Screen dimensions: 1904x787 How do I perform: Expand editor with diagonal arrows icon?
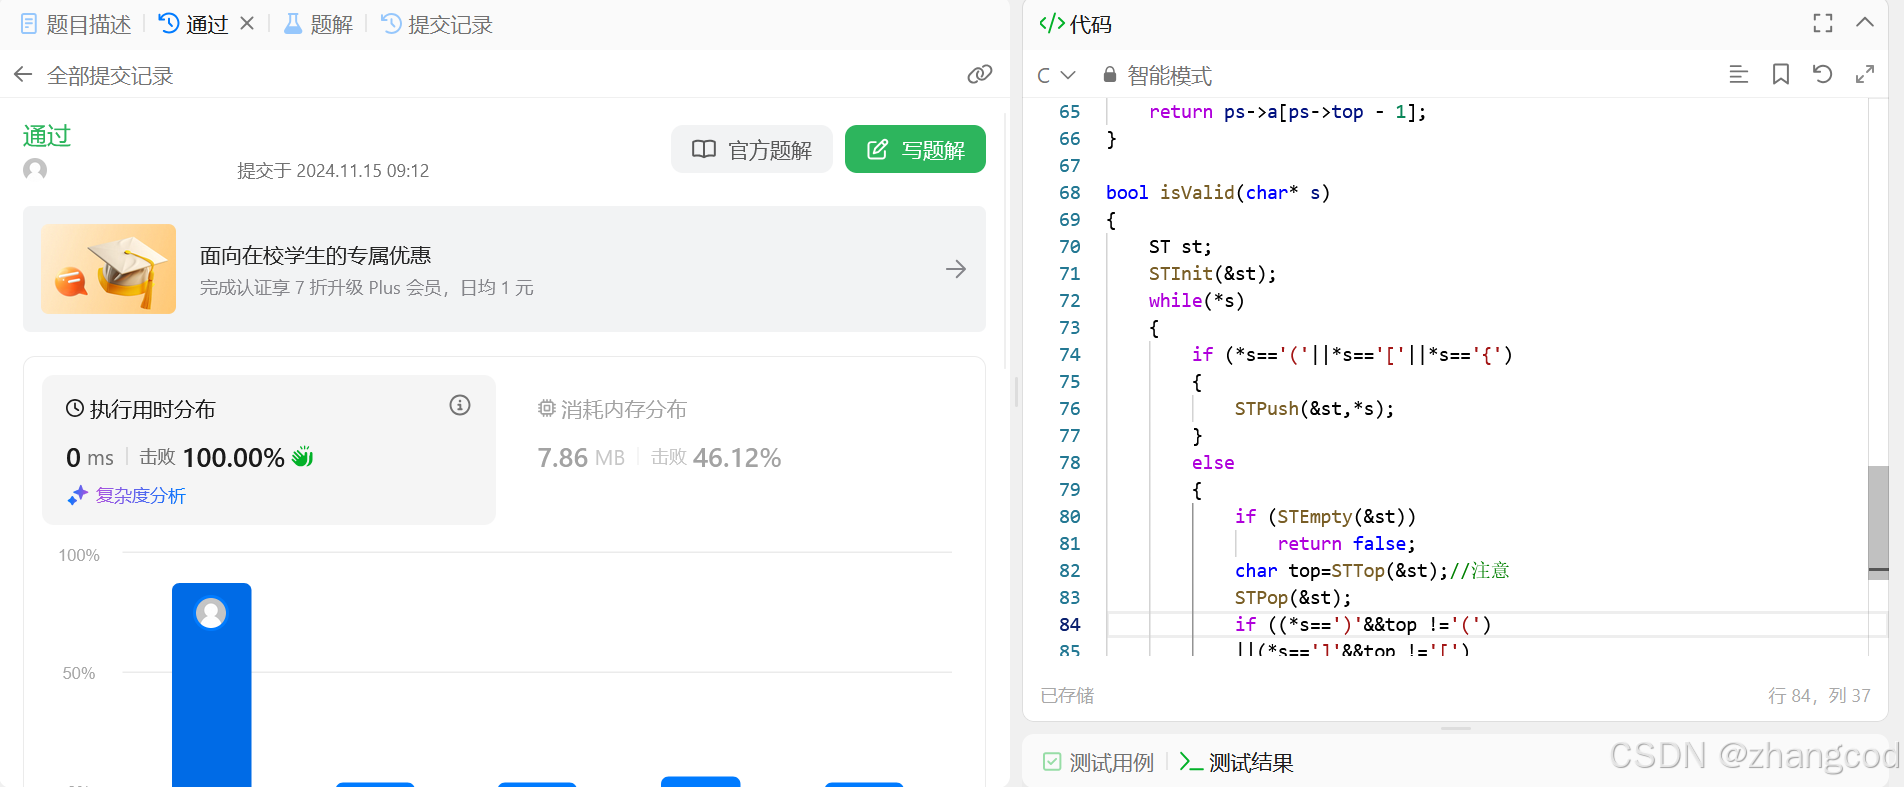point(1865,74)
